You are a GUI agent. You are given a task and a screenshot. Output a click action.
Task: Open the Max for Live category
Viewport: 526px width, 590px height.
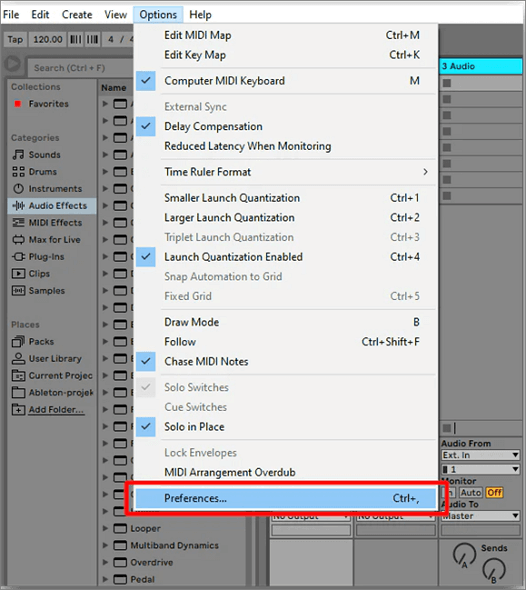tap(46, 240)
